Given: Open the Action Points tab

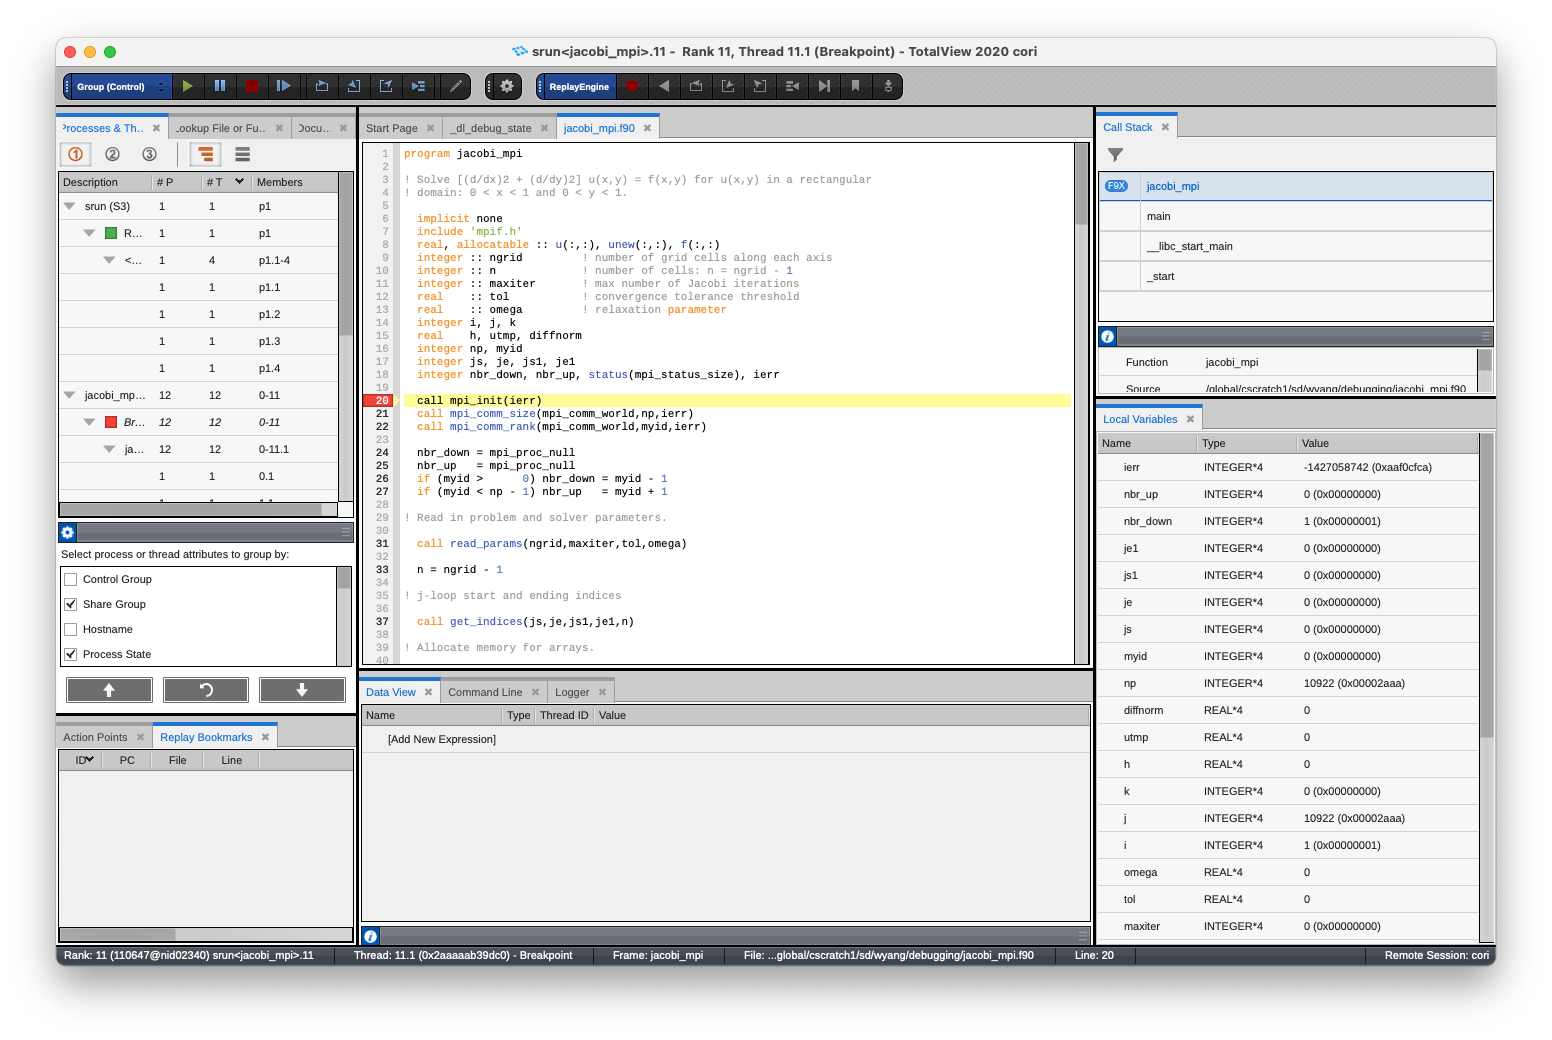Looking at the screenshot, I should pos(96,737).
